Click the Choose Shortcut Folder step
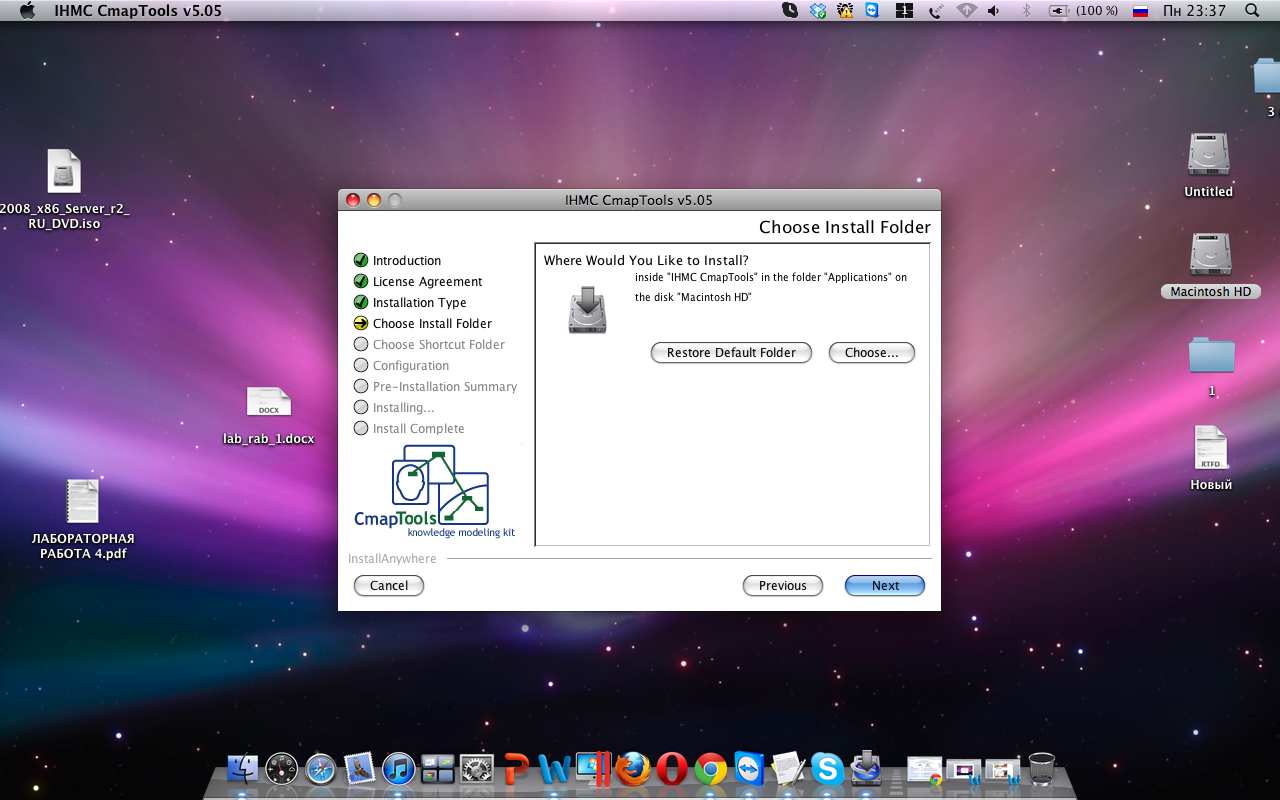1280x800 pixels. tap(429, 344)
